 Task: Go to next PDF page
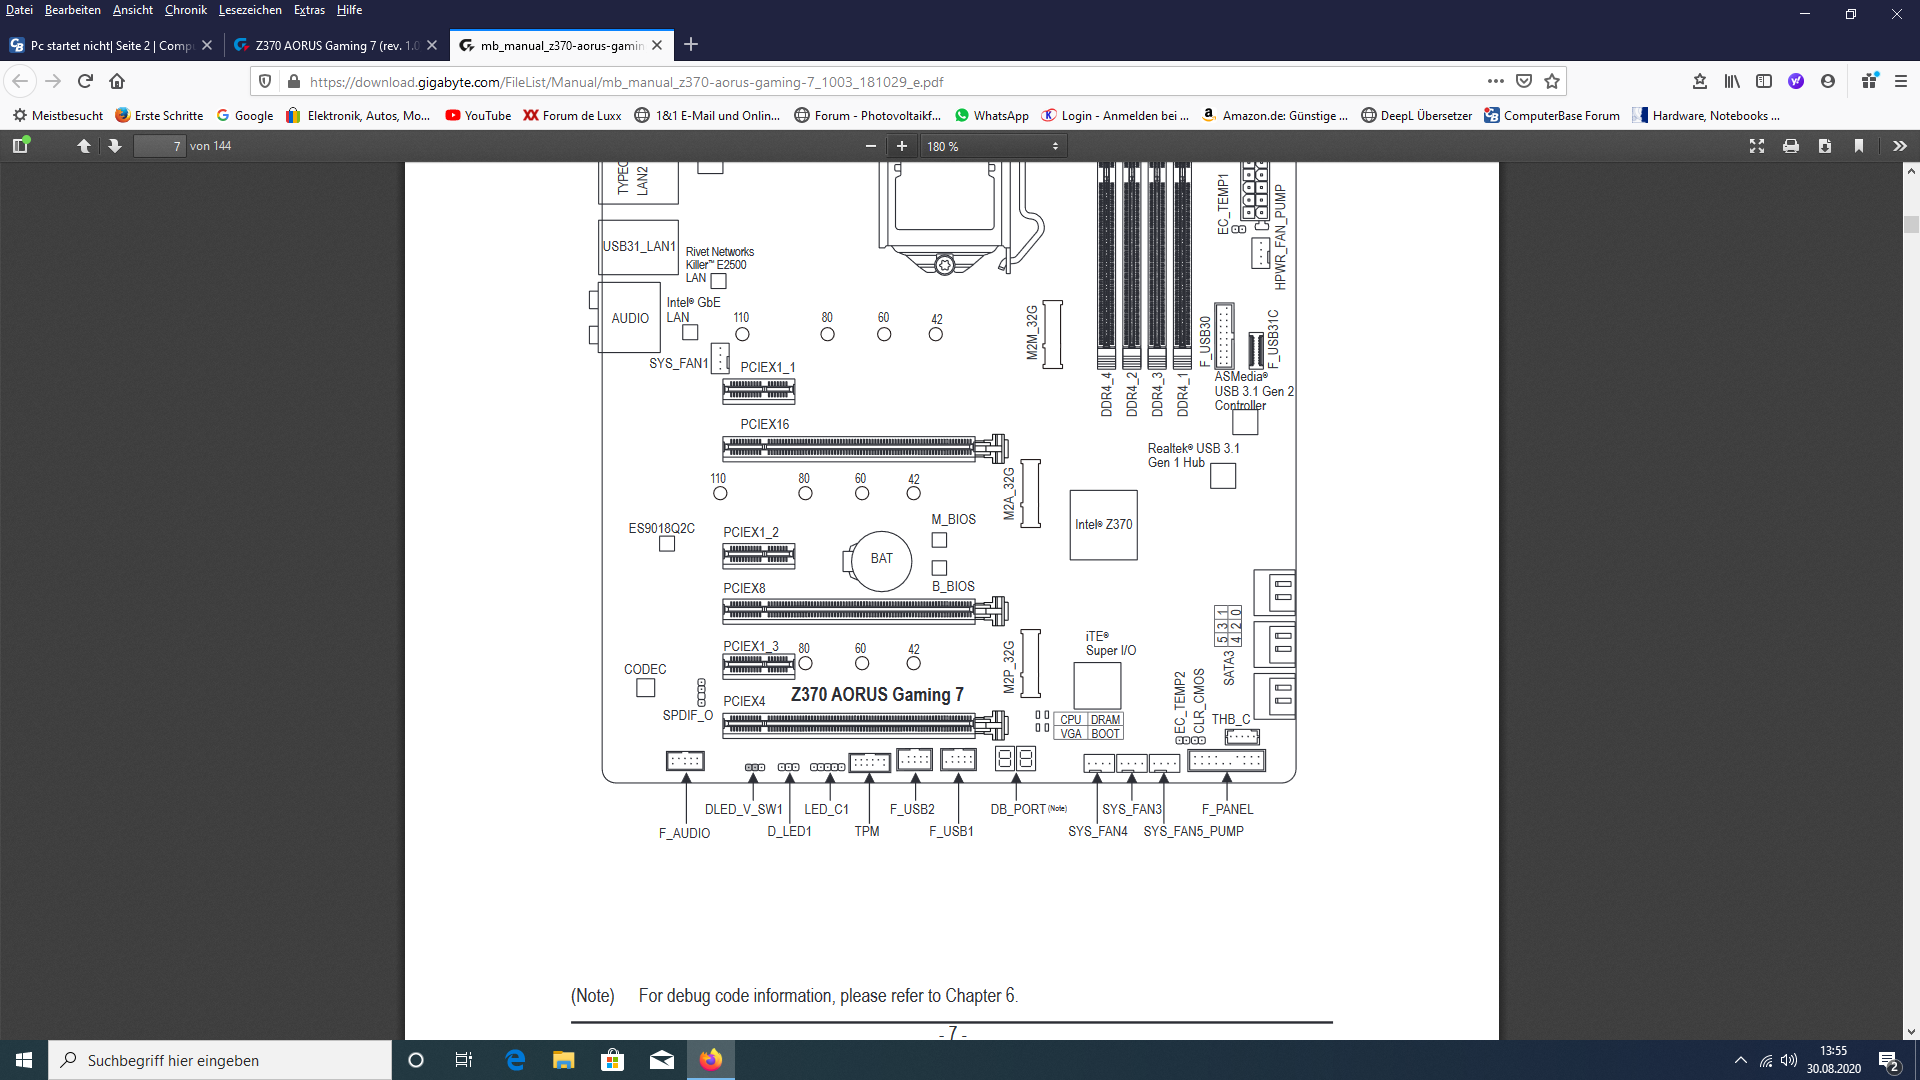pyautogui.click(x=115, y=146)
